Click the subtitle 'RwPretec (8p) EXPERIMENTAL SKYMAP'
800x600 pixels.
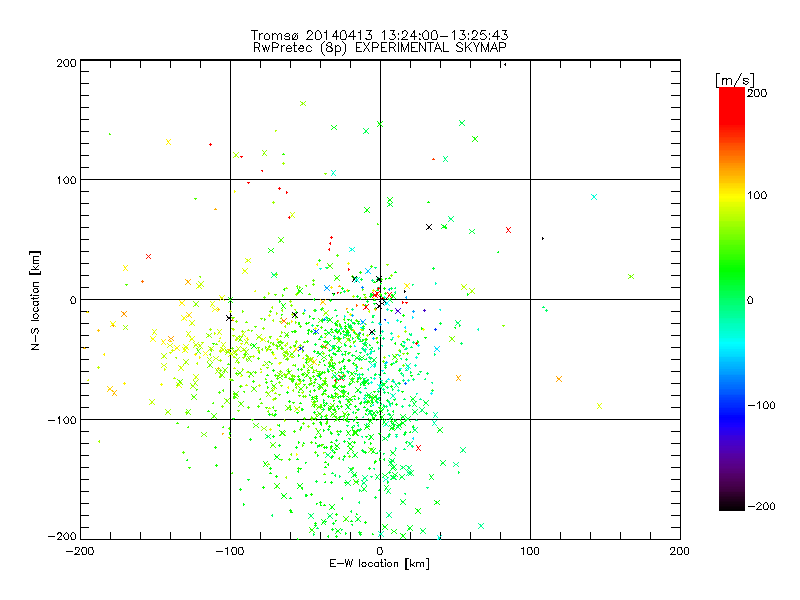tap(380, 48)
